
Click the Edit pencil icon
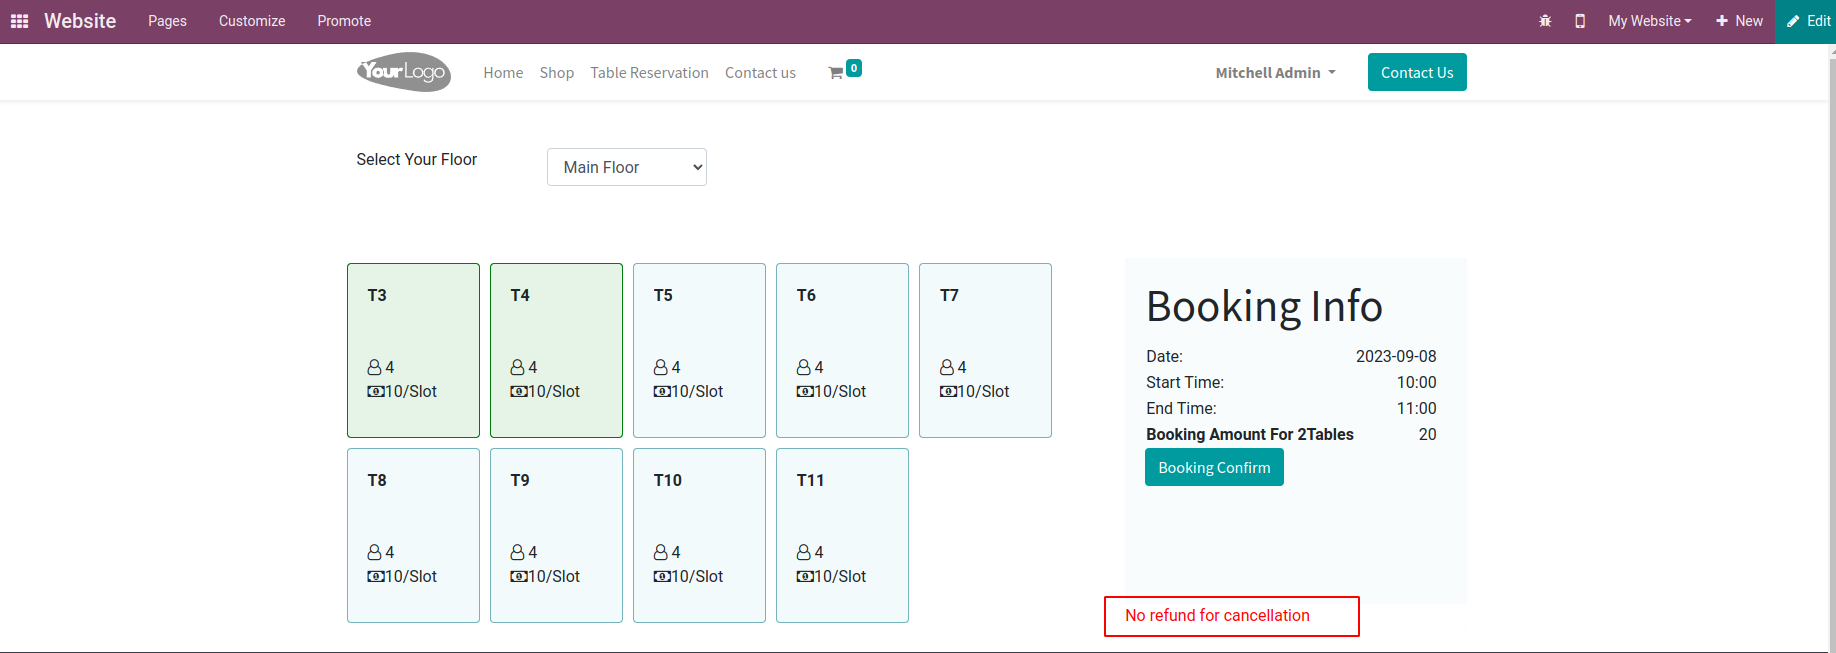click(1794, 21)
